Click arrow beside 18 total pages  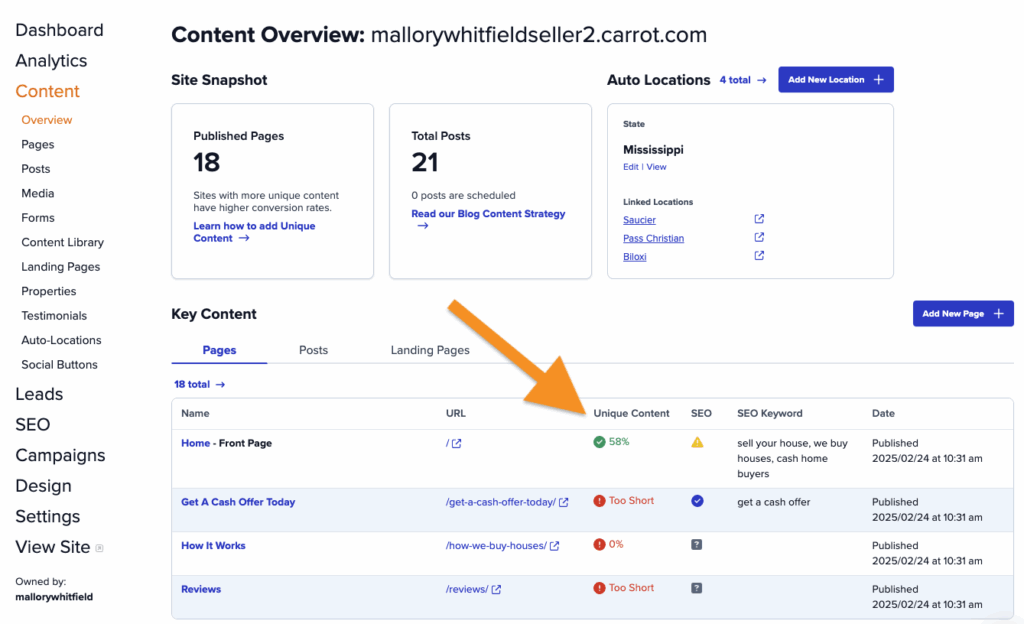click(x=220, y=384)
